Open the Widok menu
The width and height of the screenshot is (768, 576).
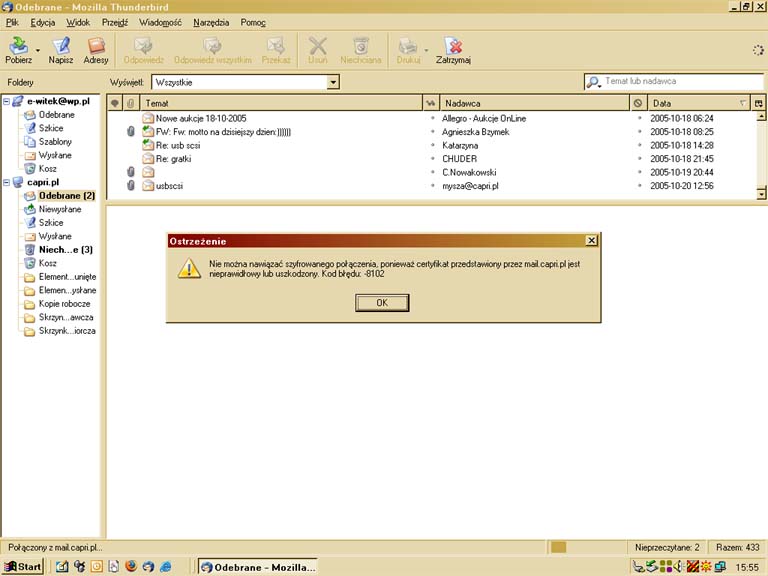(78, 23)
